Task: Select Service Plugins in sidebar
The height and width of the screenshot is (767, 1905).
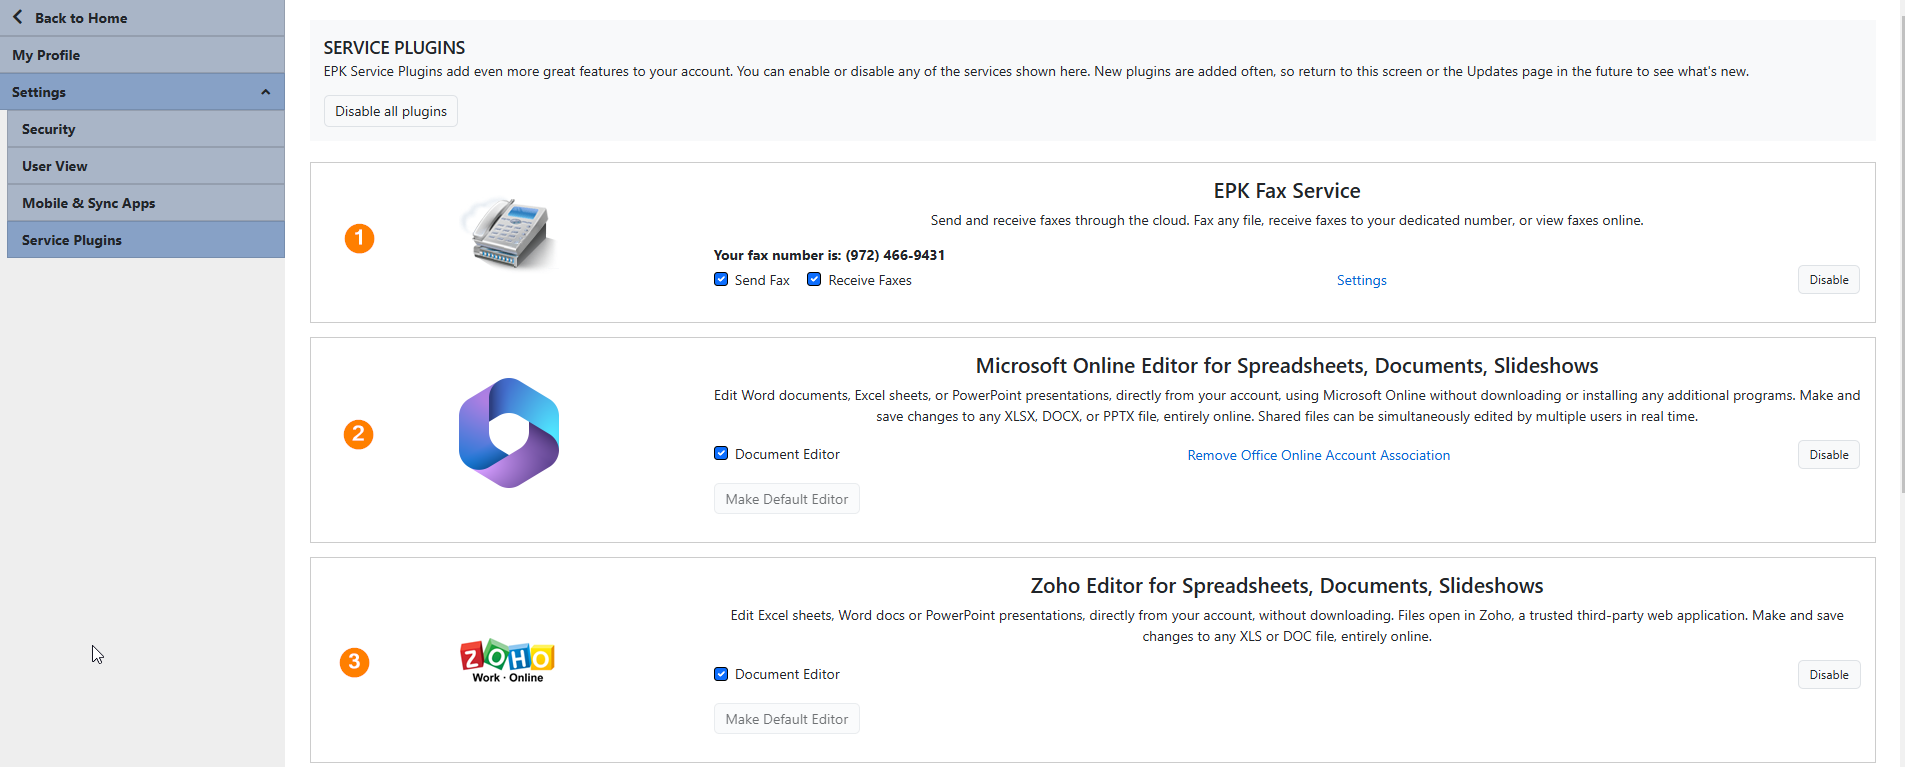Action: point(146,240)
